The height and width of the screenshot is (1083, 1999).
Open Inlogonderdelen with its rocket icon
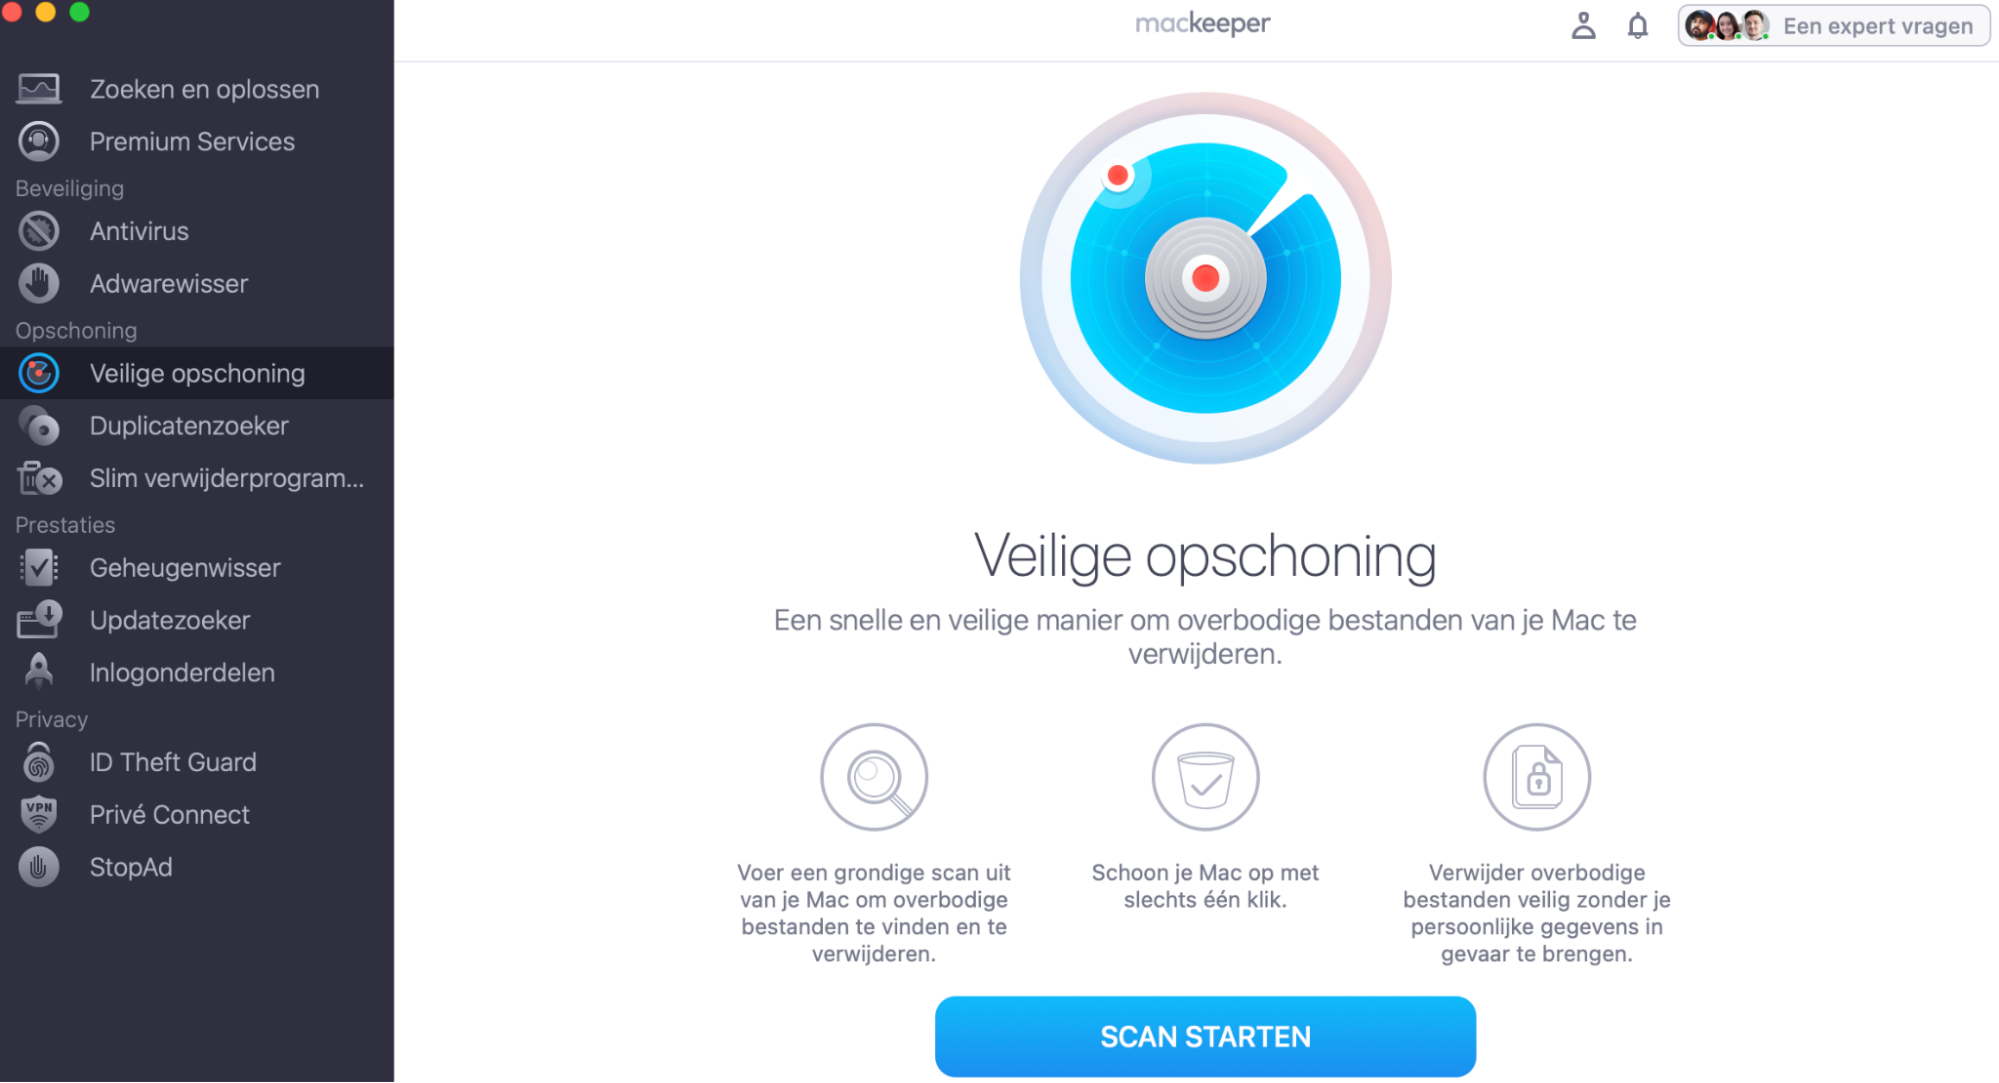[38, 672]
